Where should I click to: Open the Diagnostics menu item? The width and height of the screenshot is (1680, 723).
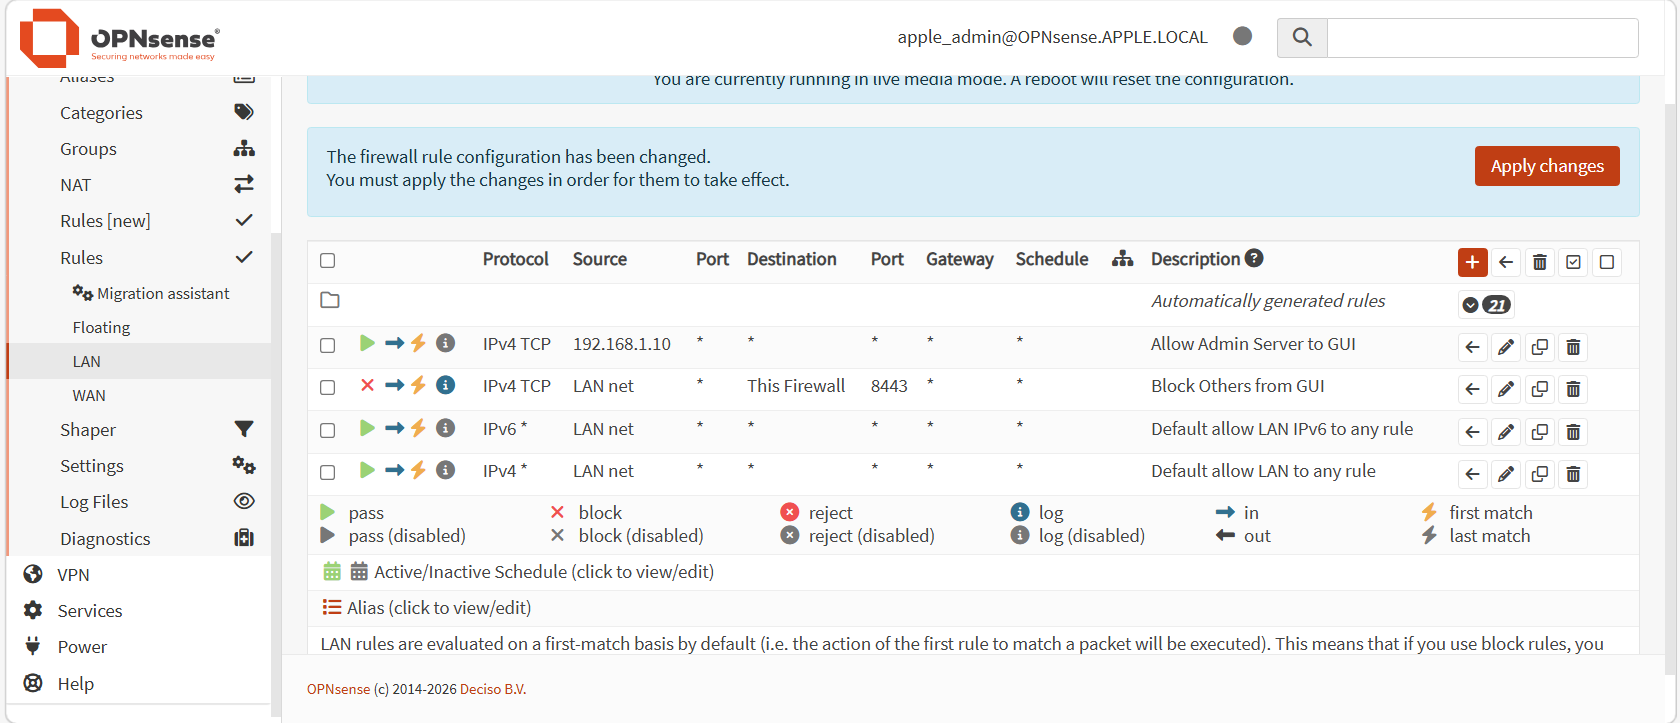140,539
